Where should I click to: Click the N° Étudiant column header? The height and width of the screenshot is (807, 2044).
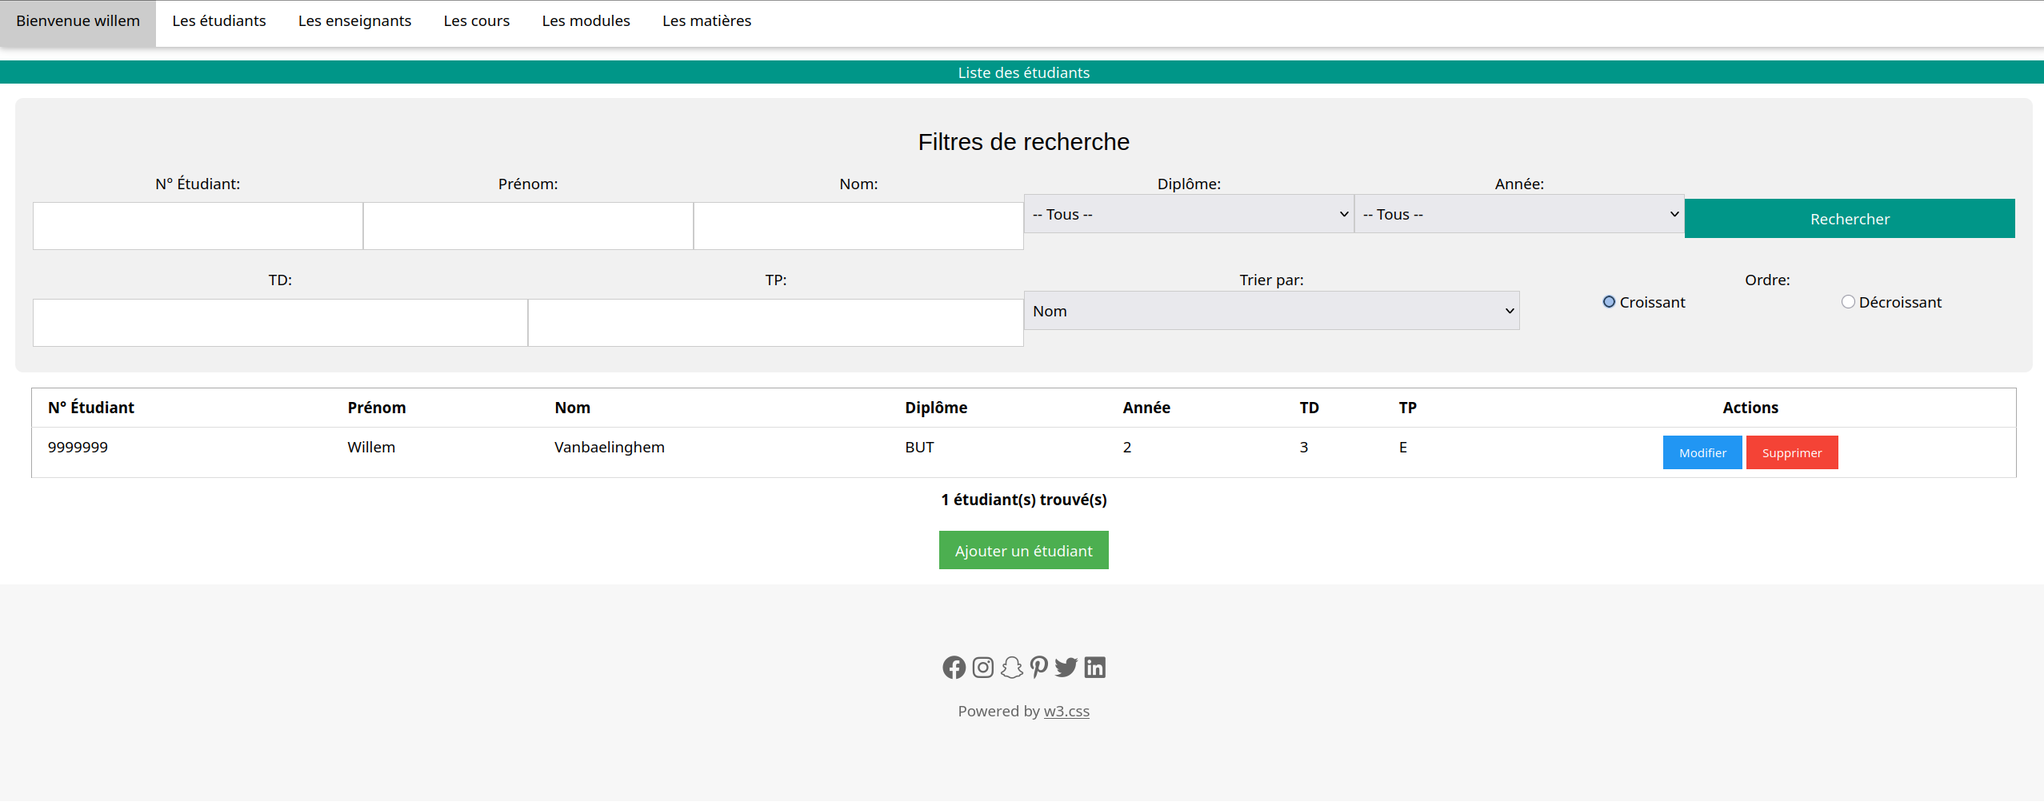91,407
